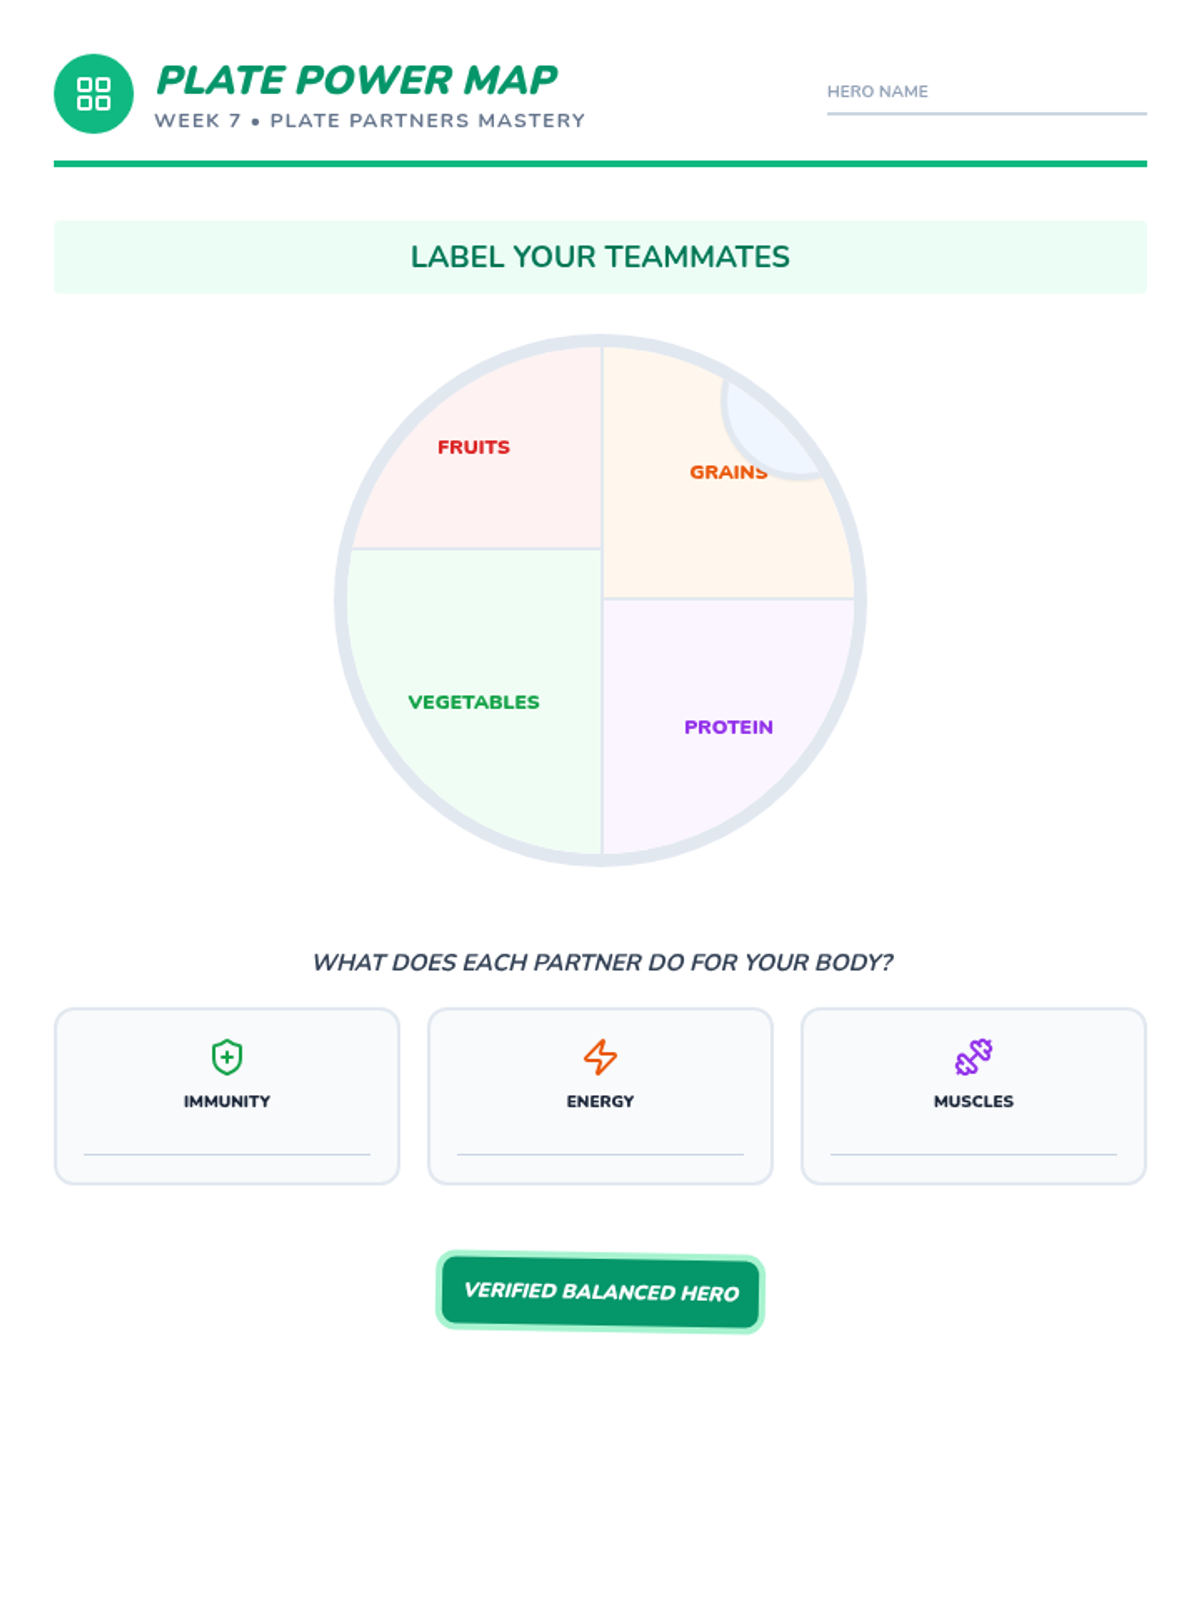1200x1600 pixels.
Task: Click the Label Your Teammates banner
Action: [x=600, y=257]
